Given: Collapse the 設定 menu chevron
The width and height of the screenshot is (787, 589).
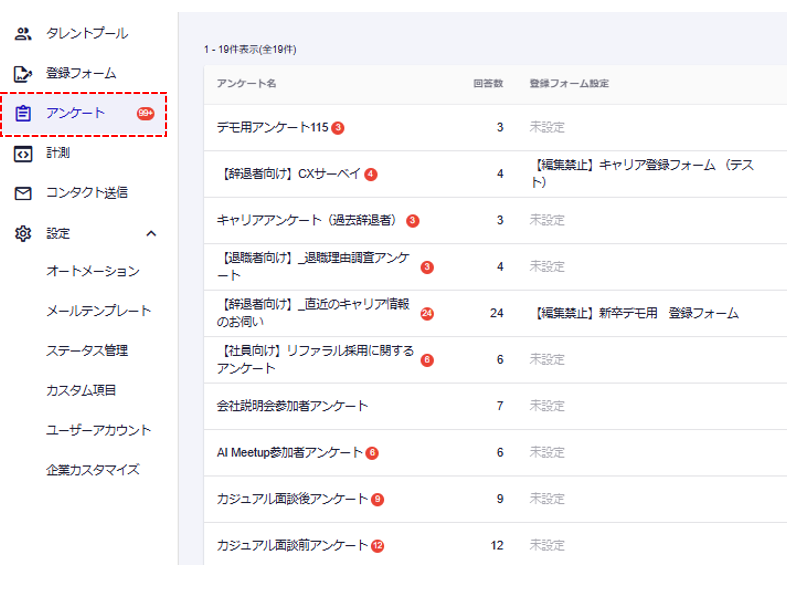Looking at the screenshot, I should coord(151,233).
